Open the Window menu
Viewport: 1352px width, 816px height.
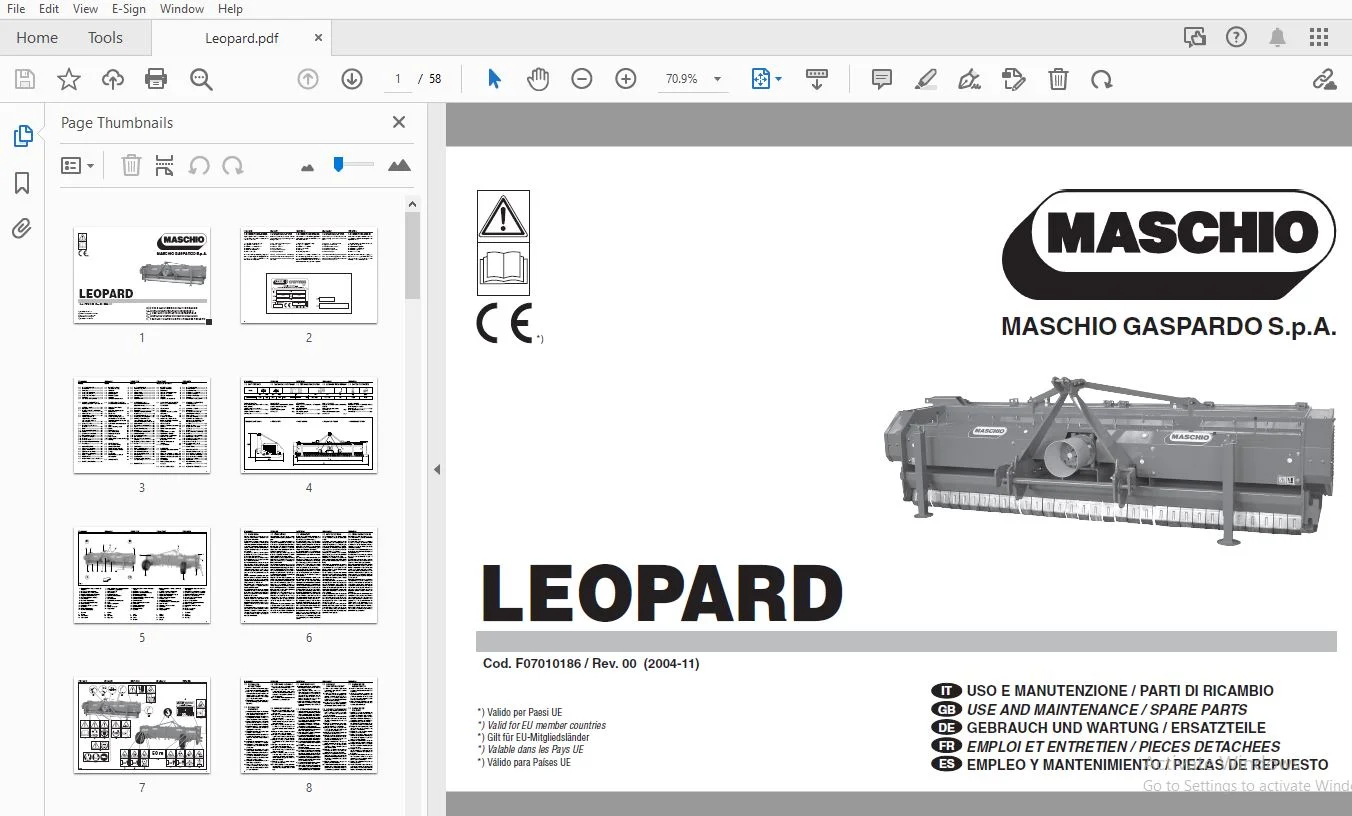click(181, 9)
